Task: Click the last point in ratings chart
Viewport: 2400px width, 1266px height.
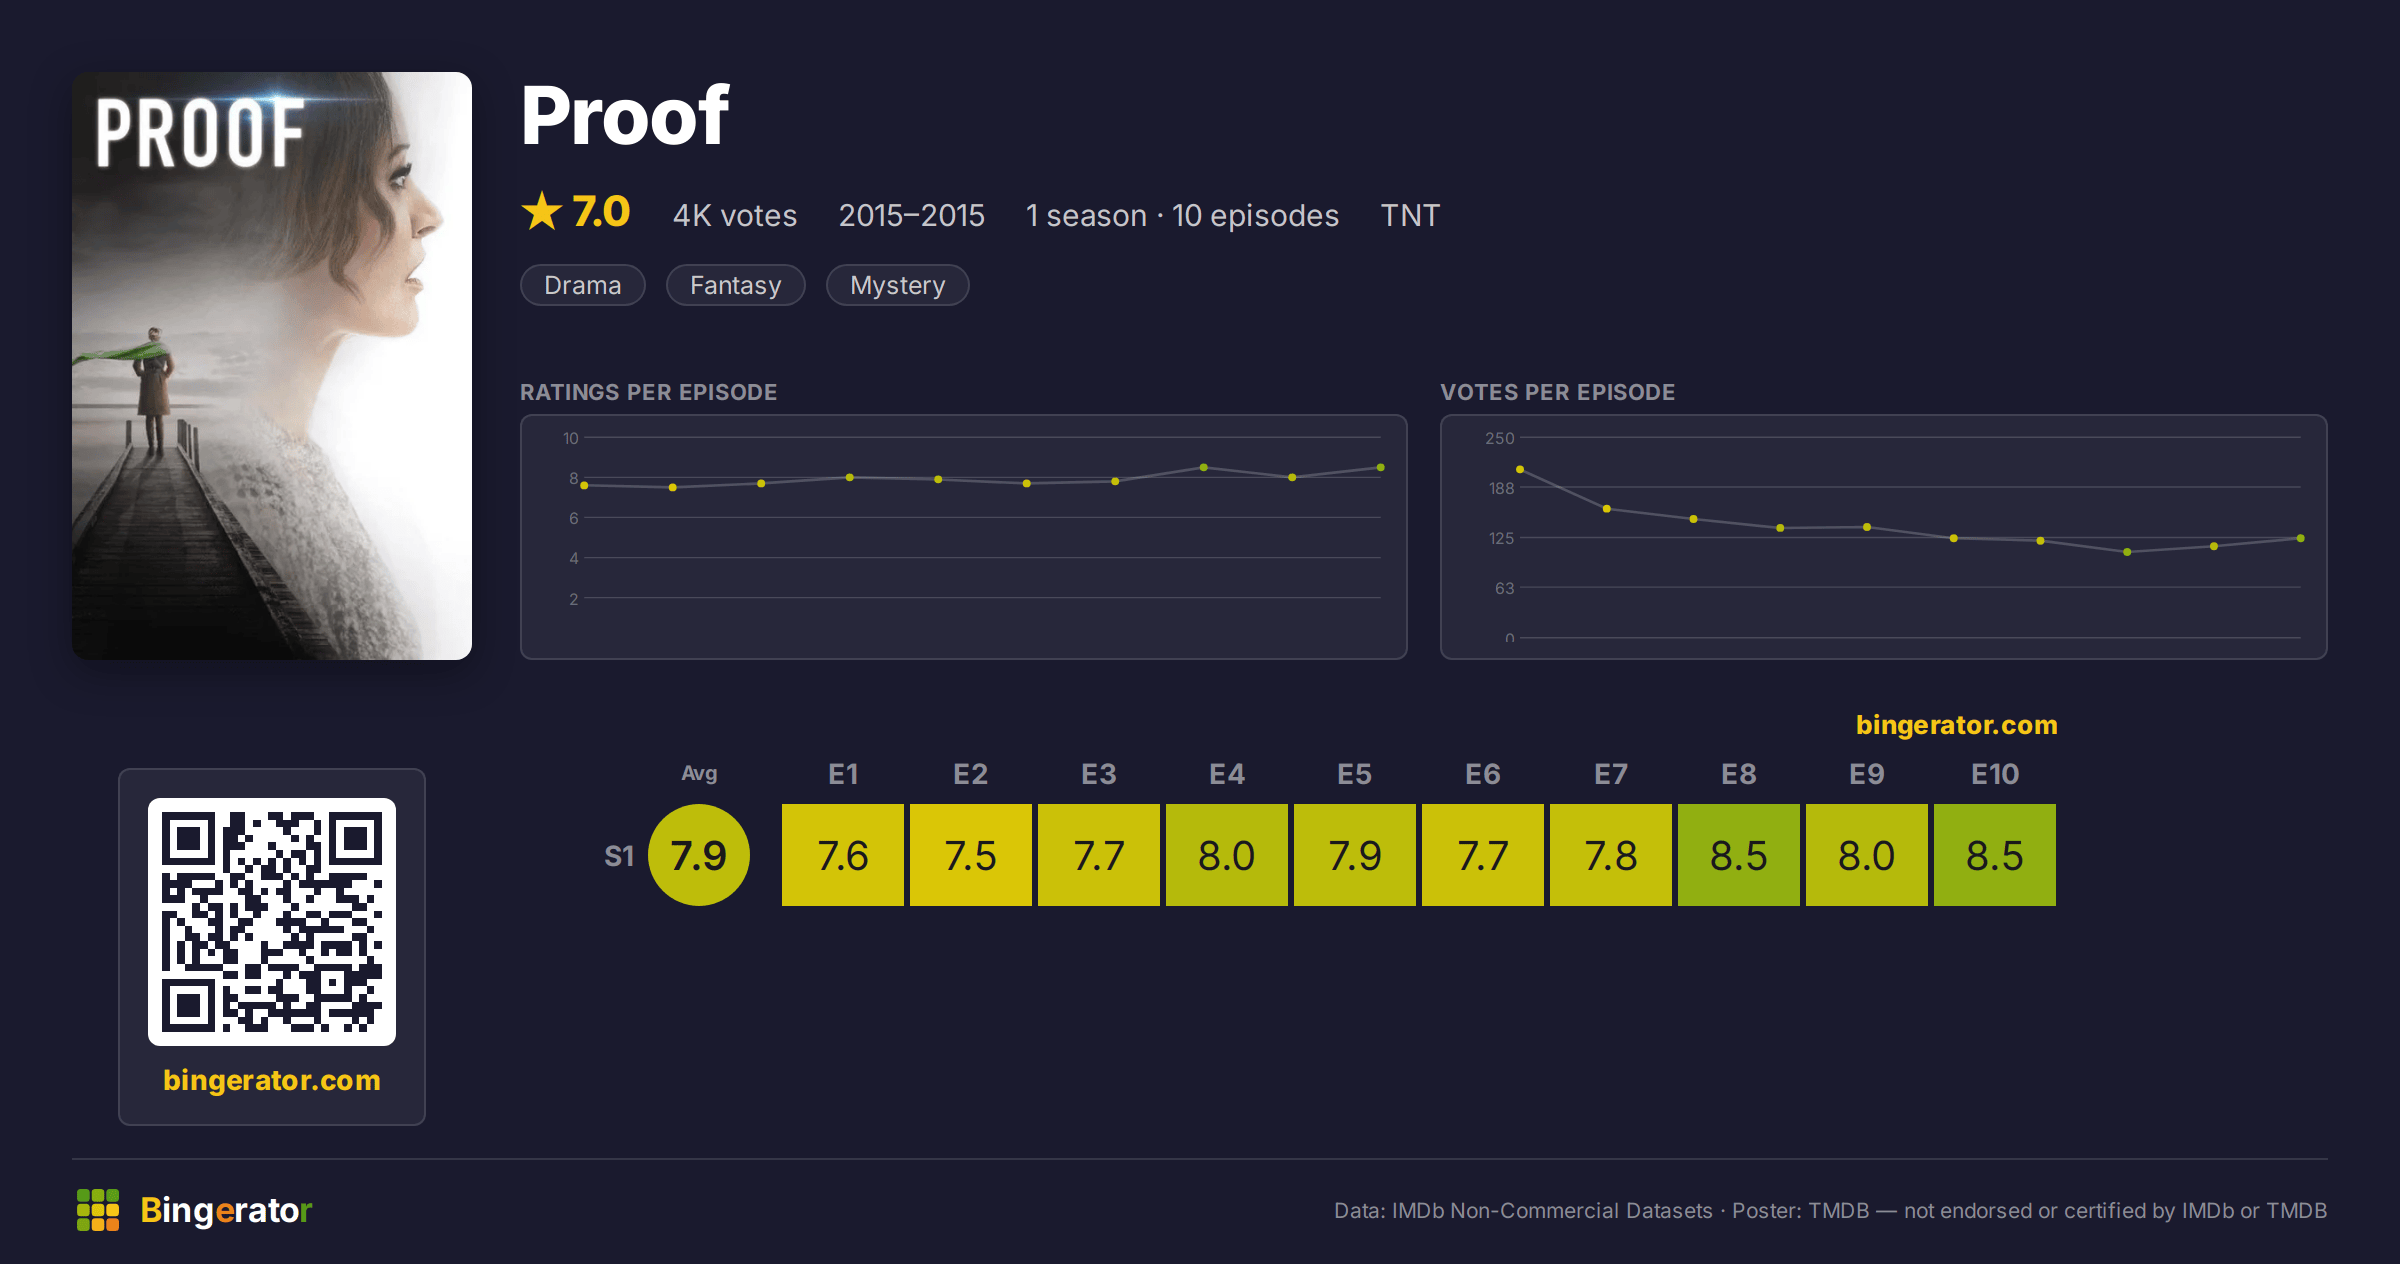Action: pos(1381,467)
